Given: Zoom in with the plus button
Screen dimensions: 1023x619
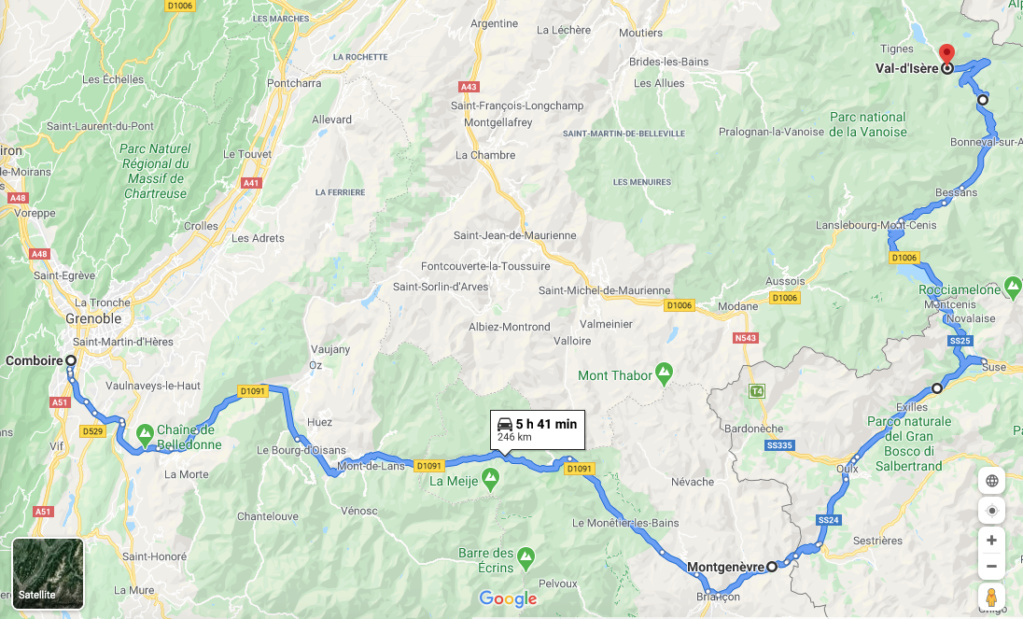Looking at the screenshot, I should coord(991,540).
